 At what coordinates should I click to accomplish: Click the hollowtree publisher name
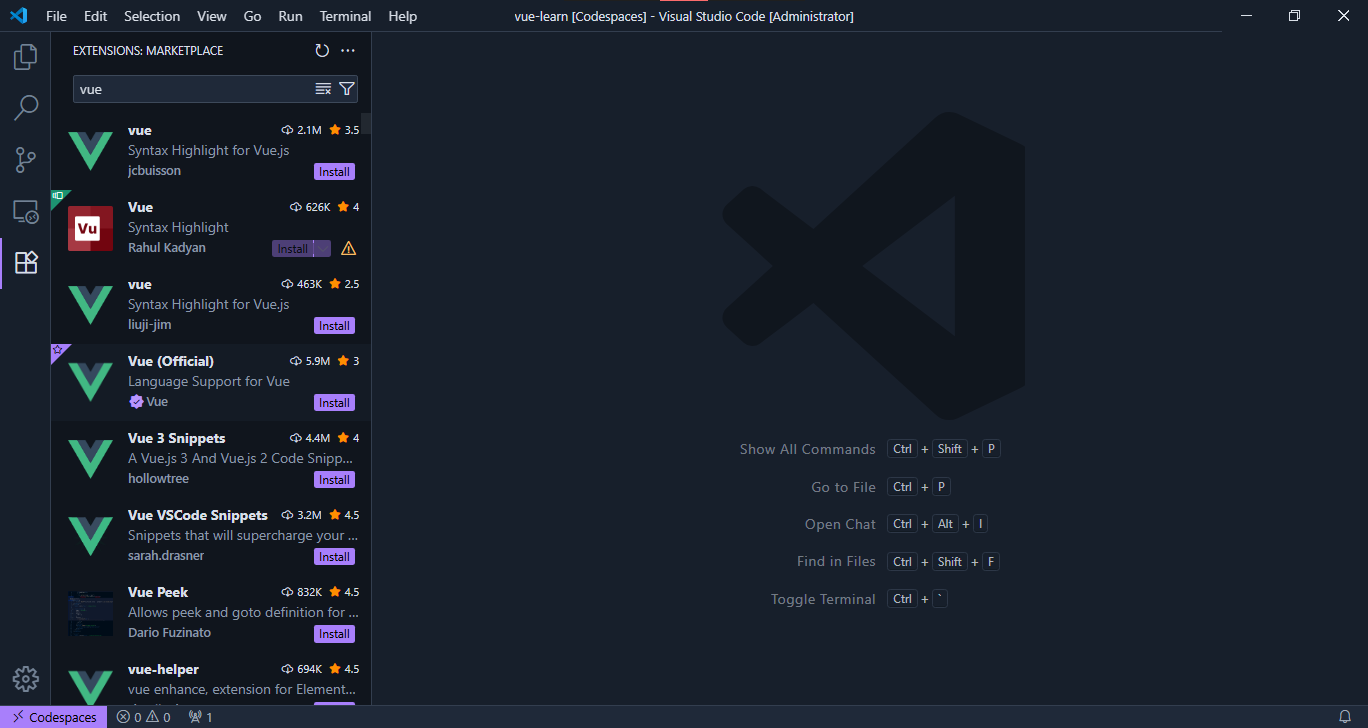[158, 479]
